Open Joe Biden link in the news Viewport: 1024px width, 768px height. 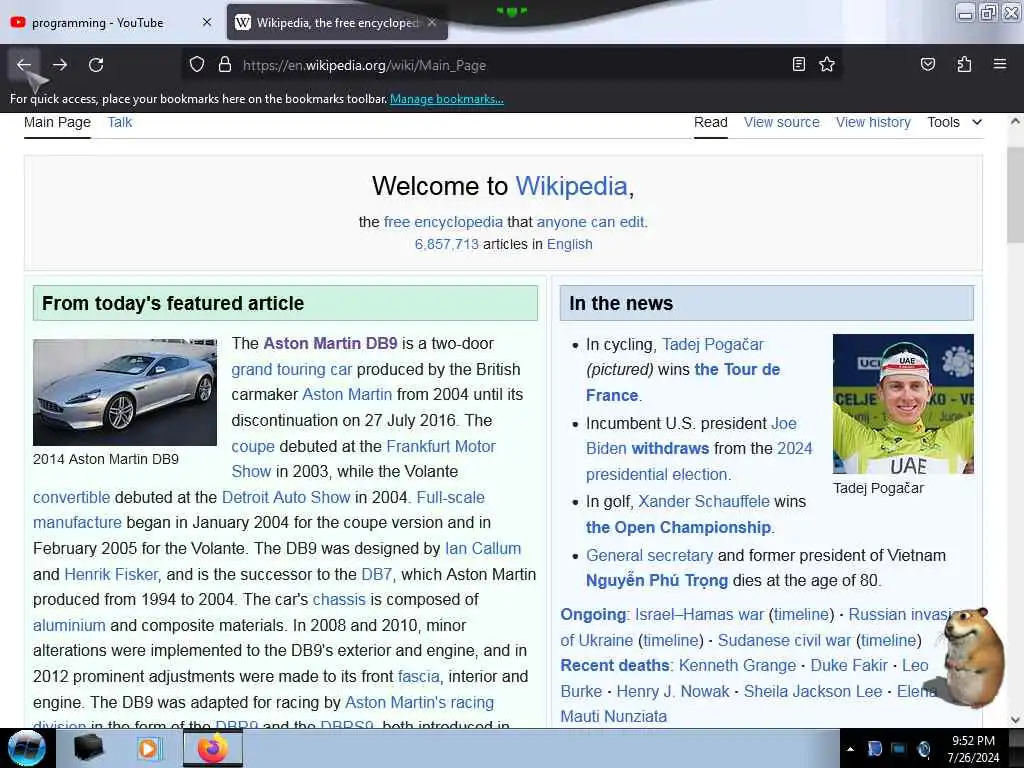784,424
